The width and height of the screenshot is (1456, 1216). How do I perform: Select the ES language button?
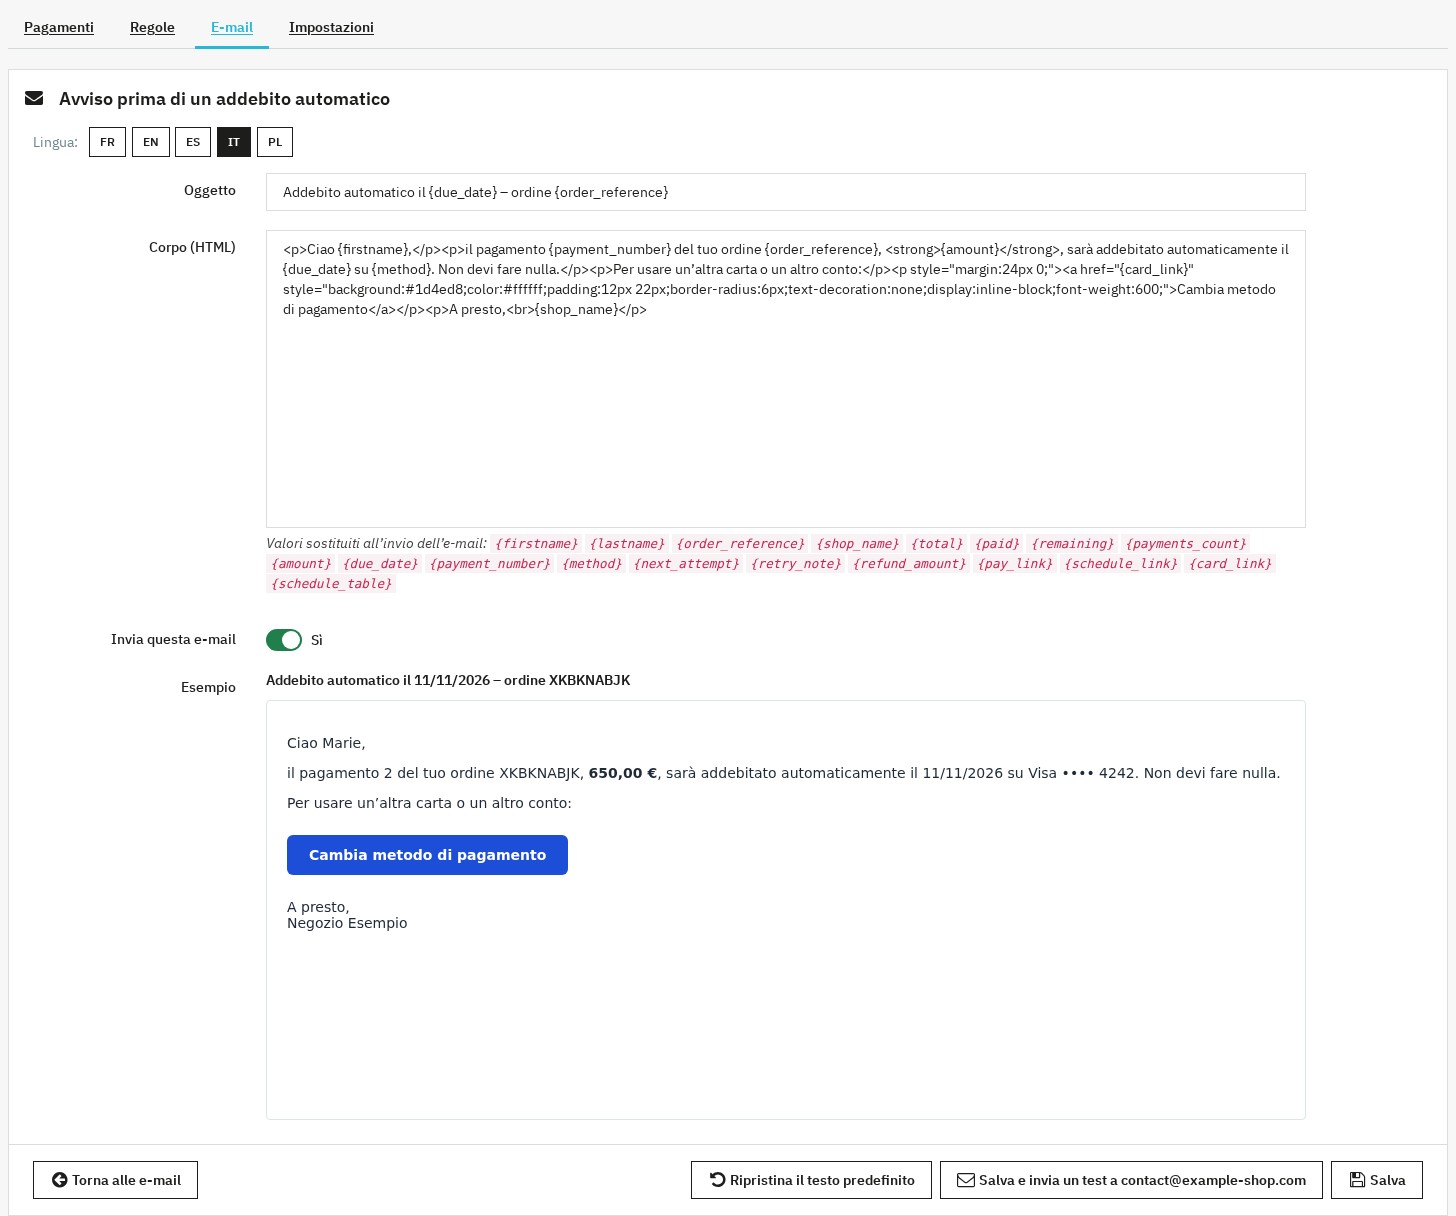[193, 142]
